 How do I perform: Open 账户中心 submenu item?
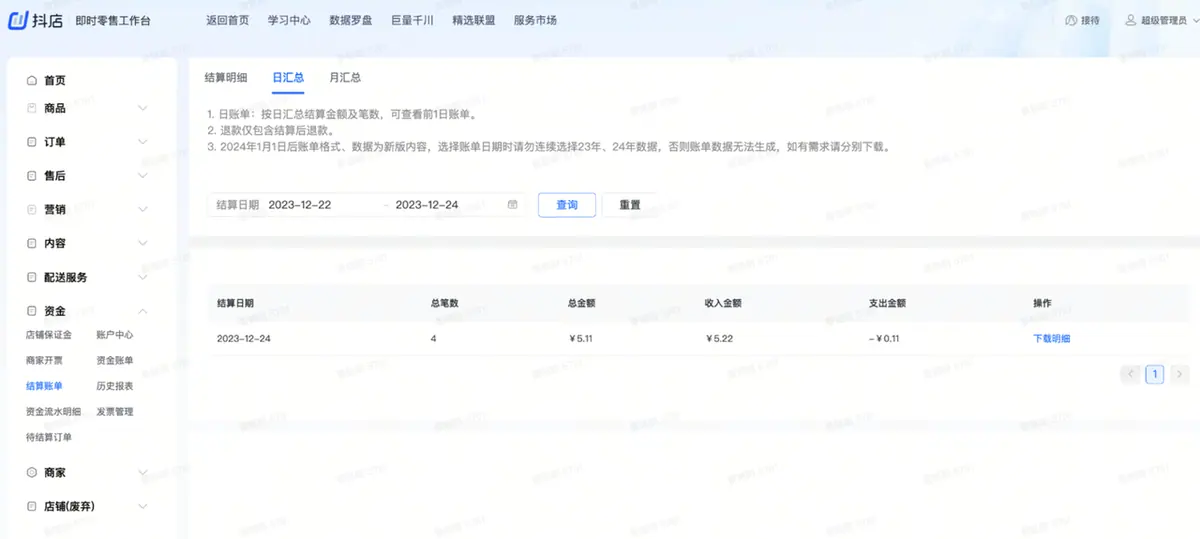(x=115, y=335)
